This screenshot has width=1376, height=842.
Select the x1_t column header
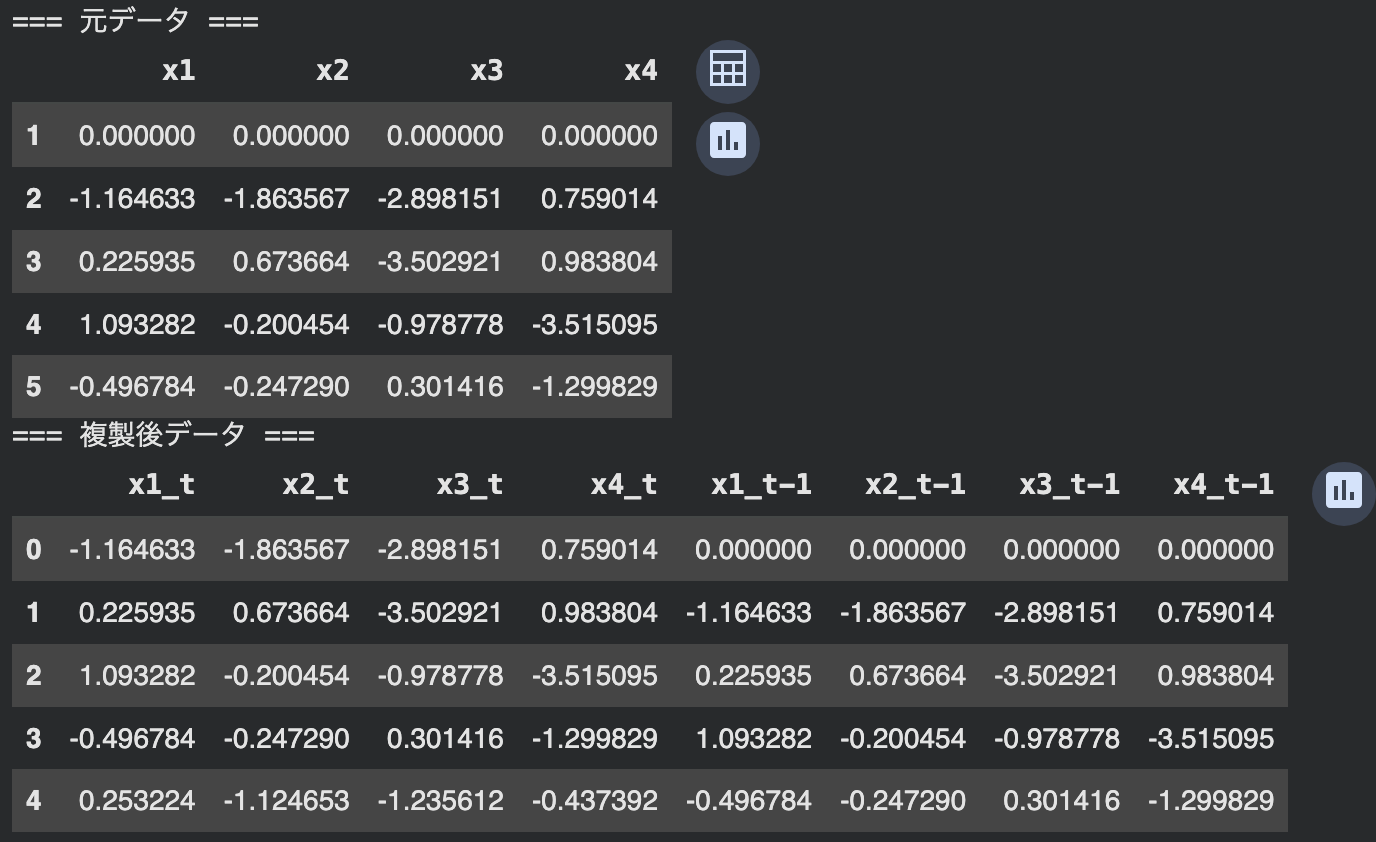click(161, 485)
